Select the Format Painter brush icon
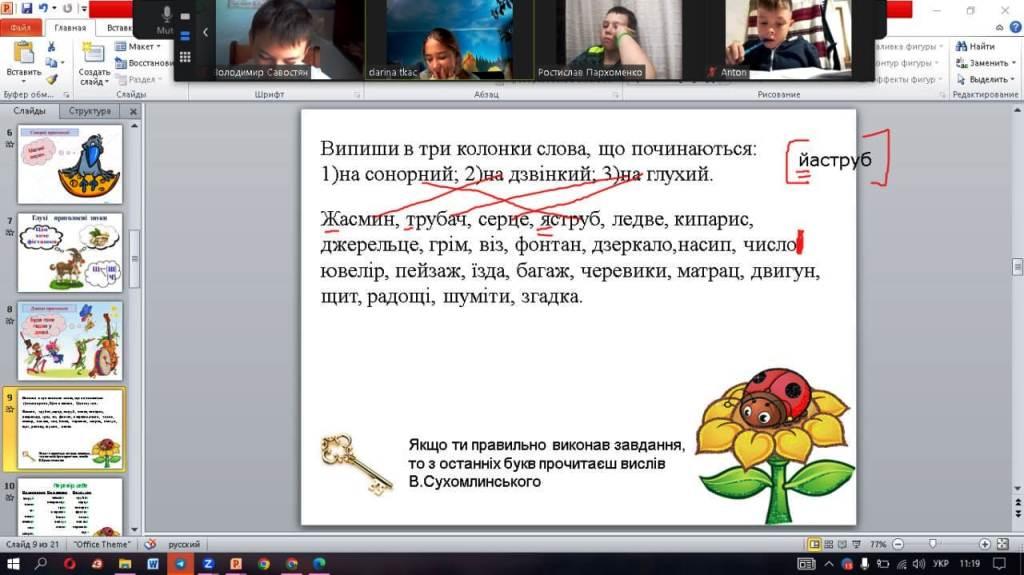The height and width of the screenshot is (575, 1024). pos(51,79)
